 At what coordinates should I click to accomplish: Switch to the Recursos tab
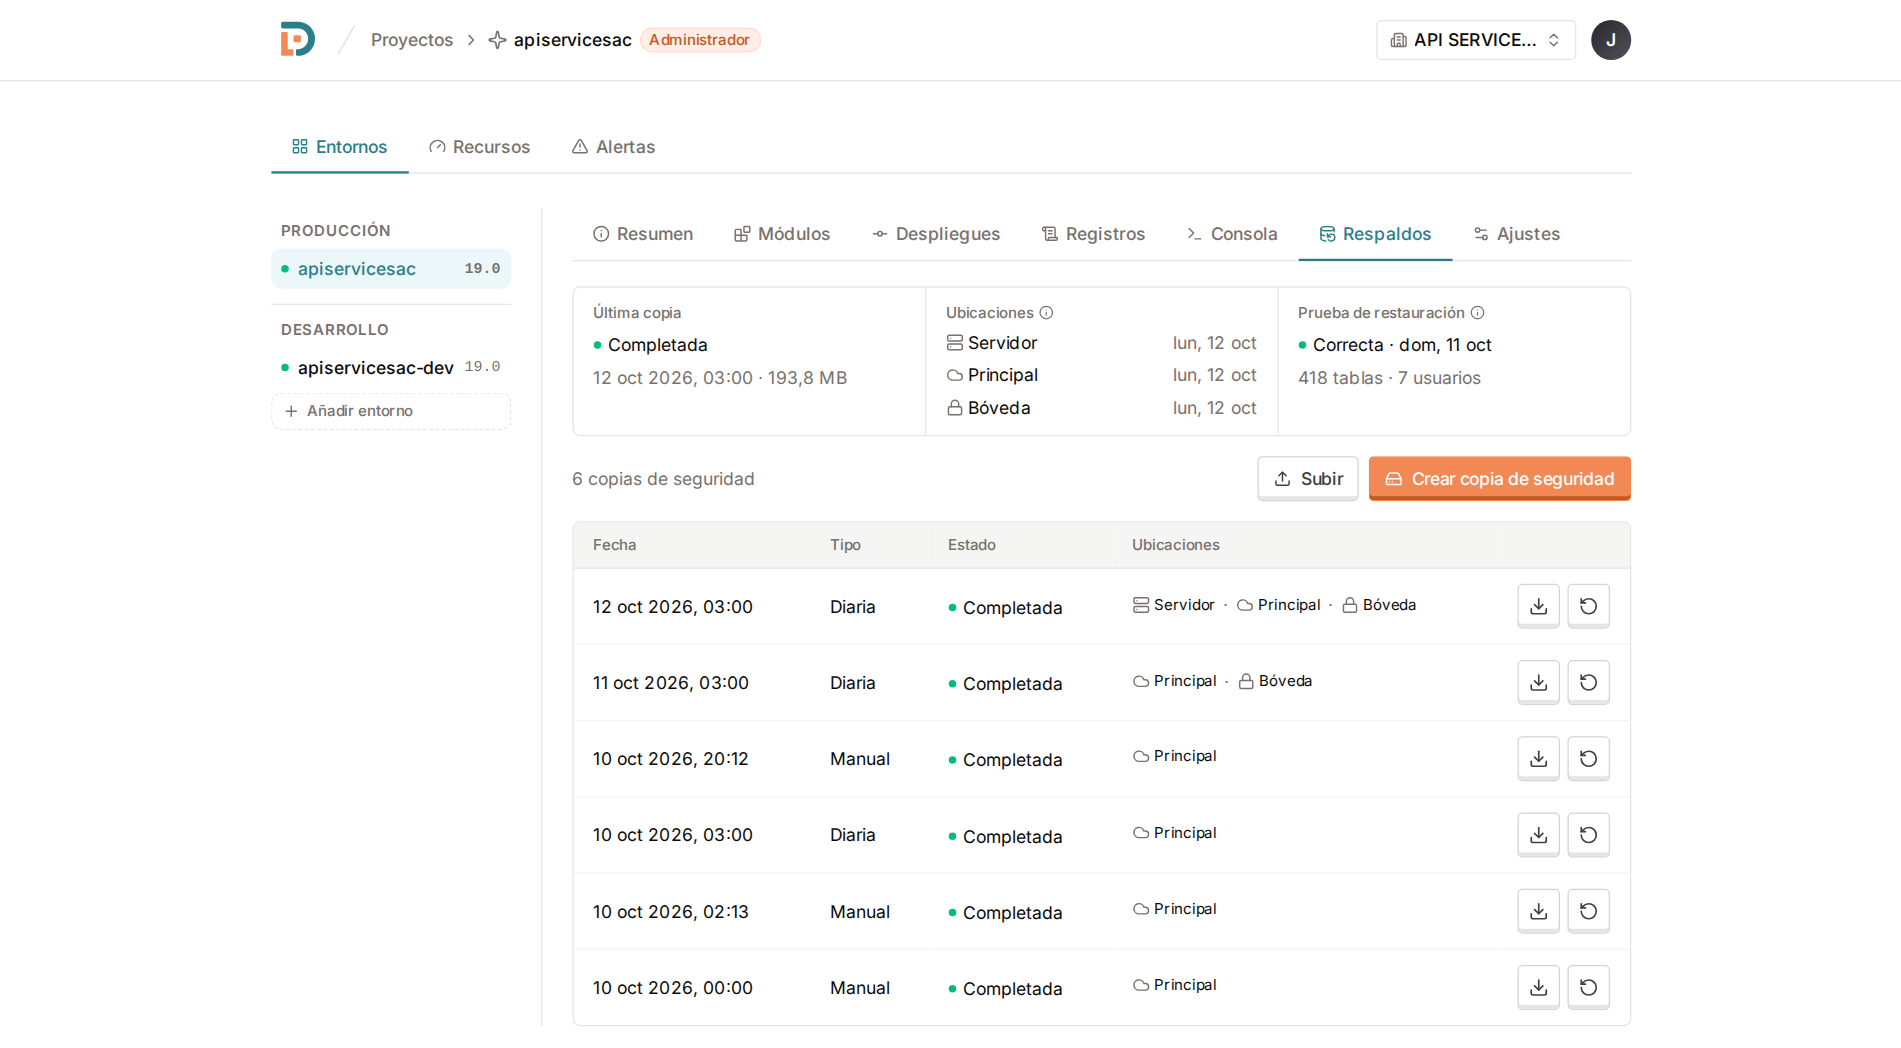tap(479, 147)
